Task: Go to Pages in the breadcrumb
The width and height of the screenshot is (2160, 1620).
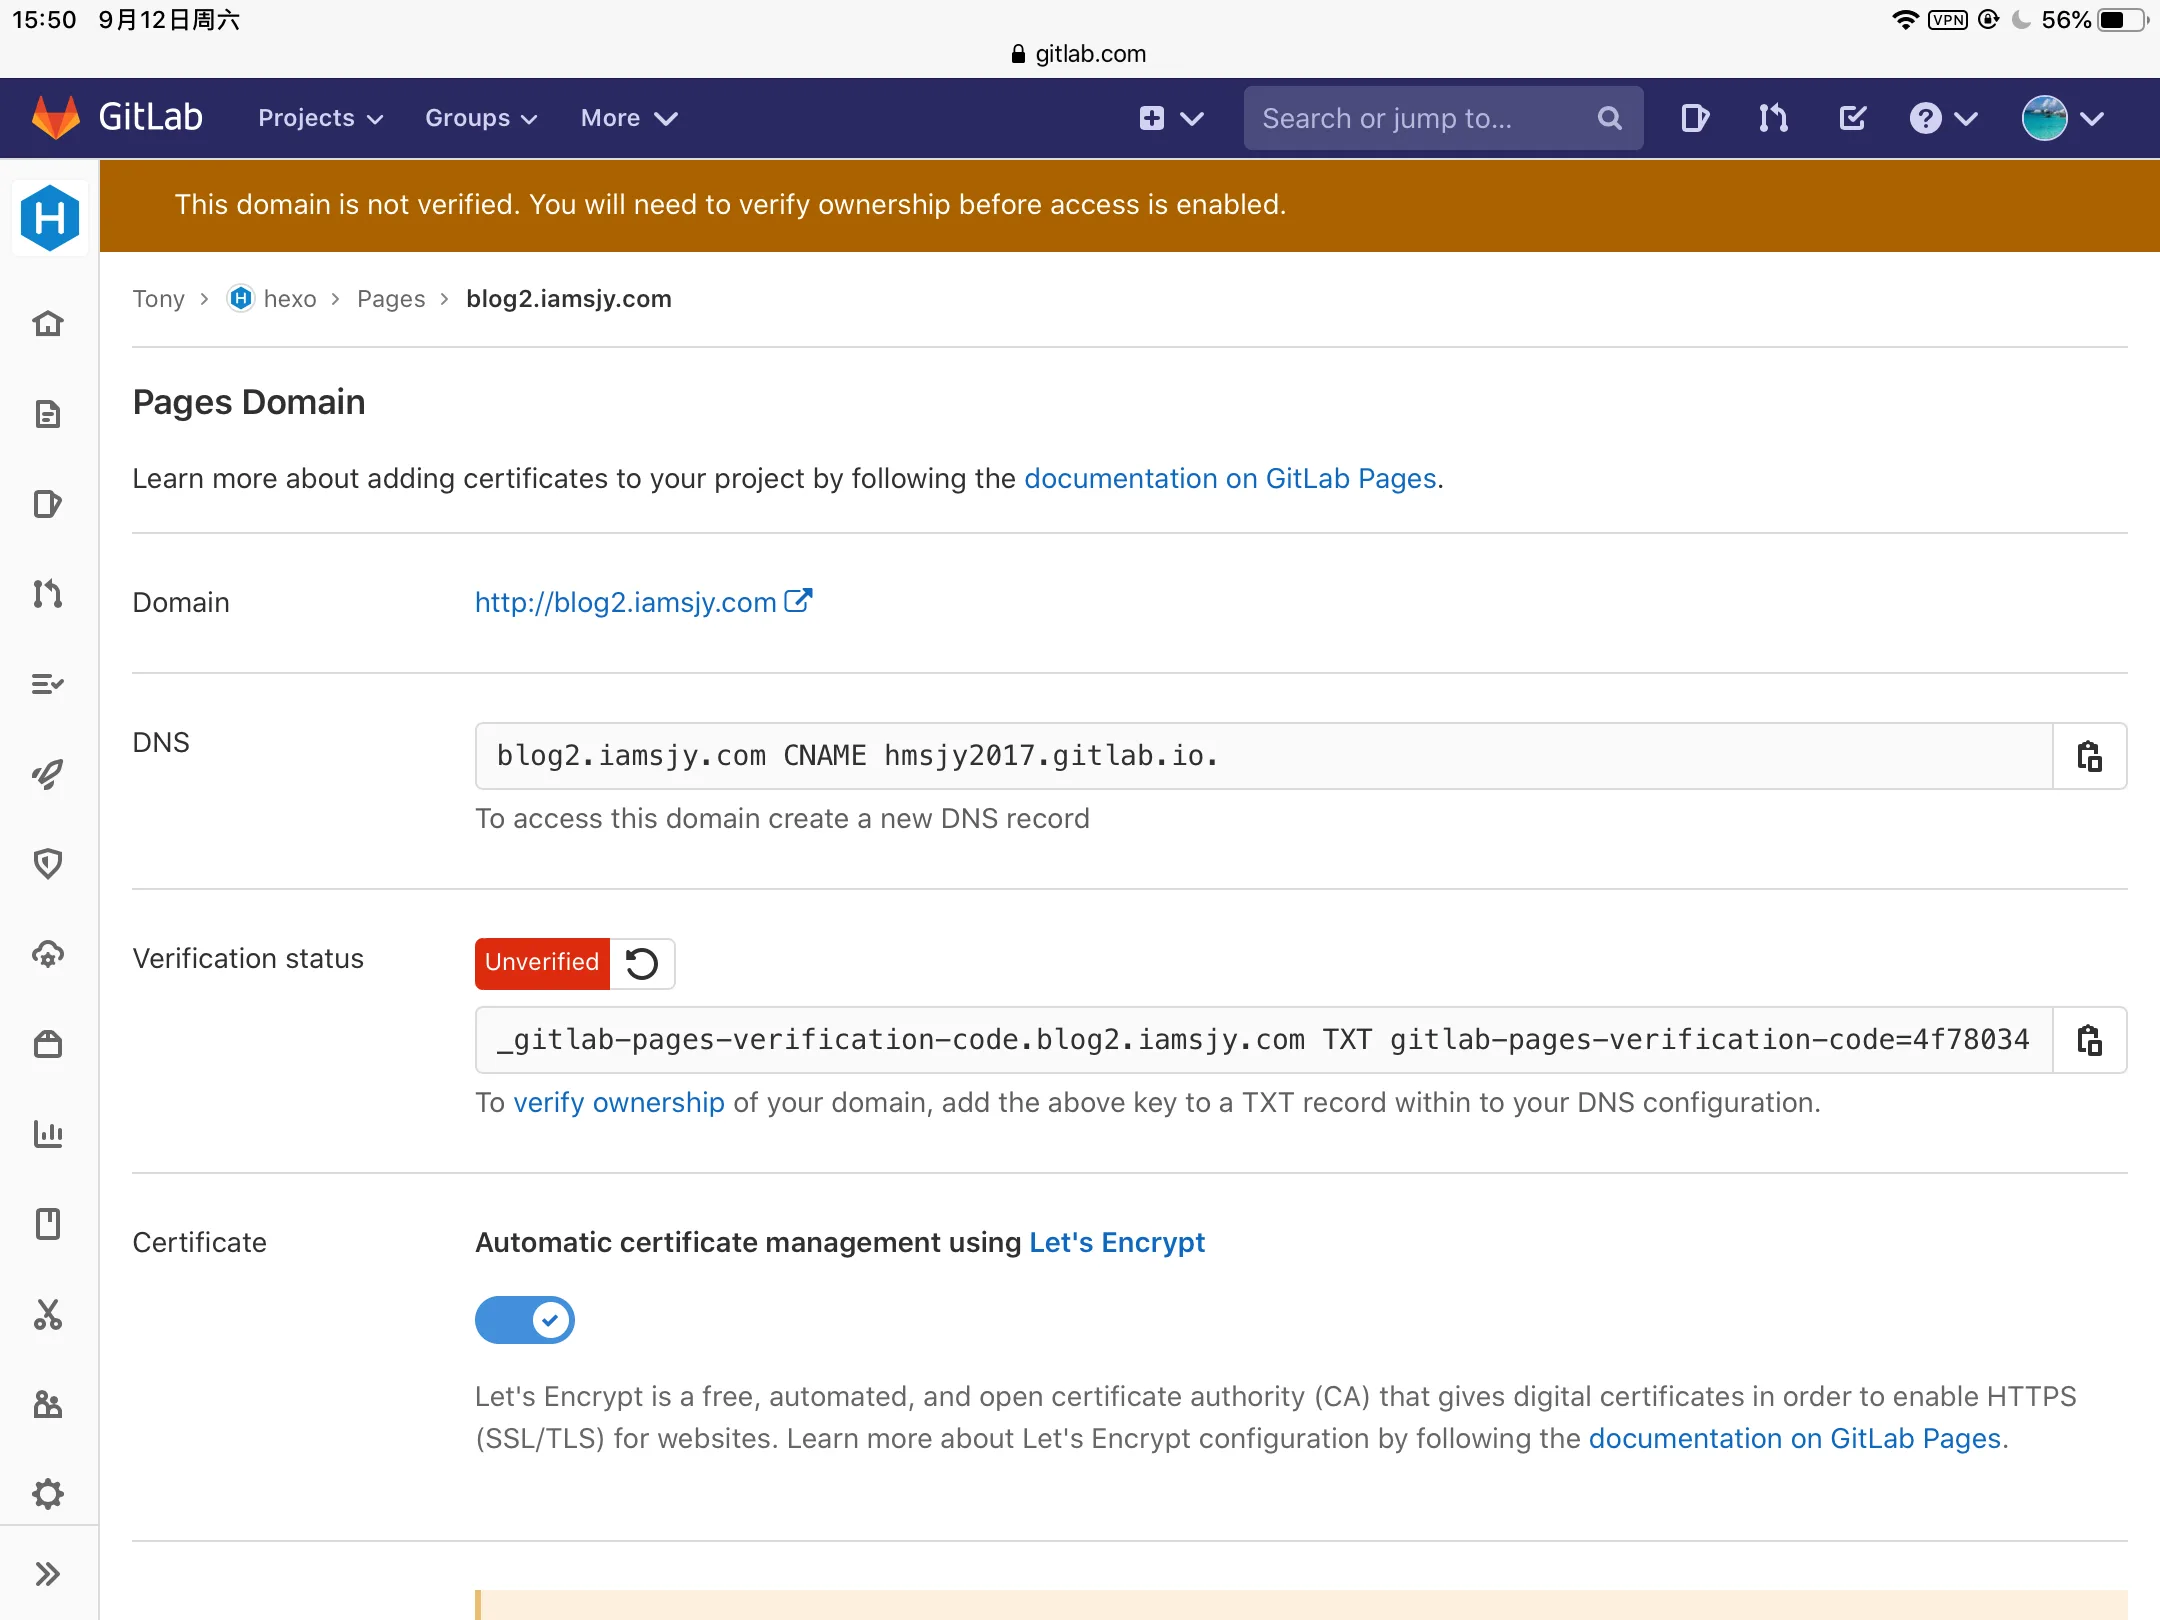Action: pos(391,299)
